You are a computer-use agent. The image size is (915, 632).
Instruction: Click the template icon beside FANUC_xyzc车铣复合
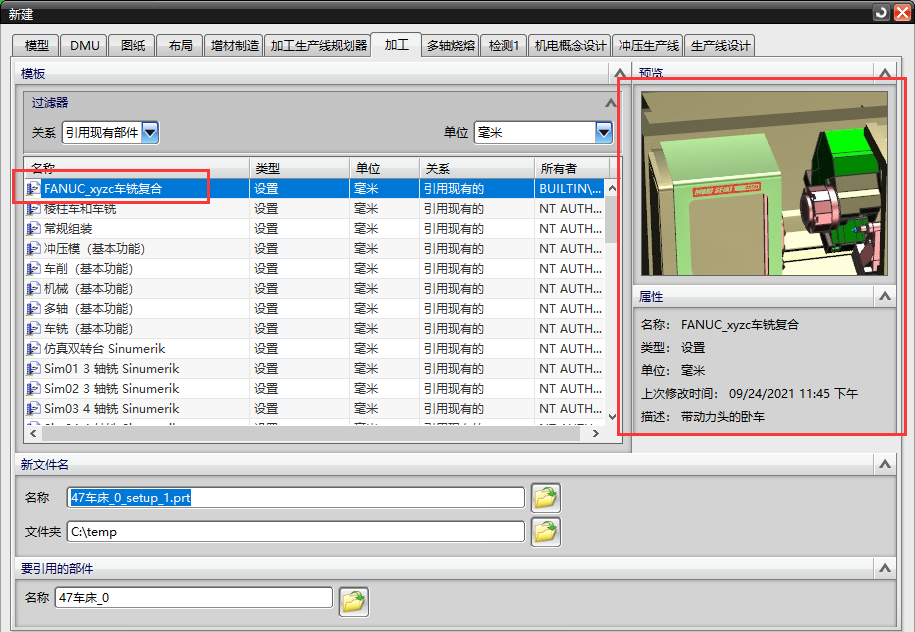[34, 188]
